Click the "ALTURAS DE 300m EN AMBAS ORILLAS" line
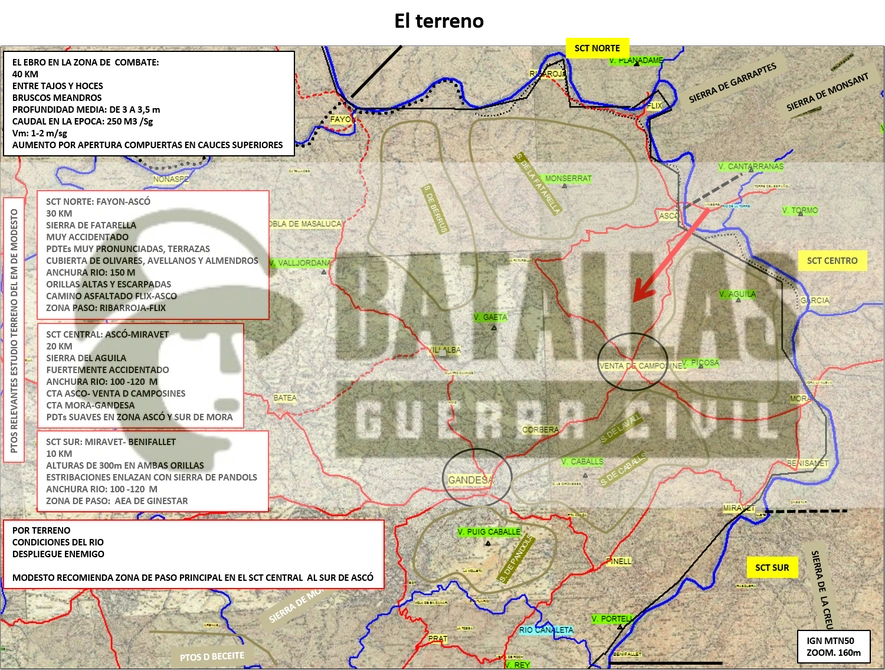Image resolution: width=885 pixels, height=670 pixels. (x=125, y=466)
